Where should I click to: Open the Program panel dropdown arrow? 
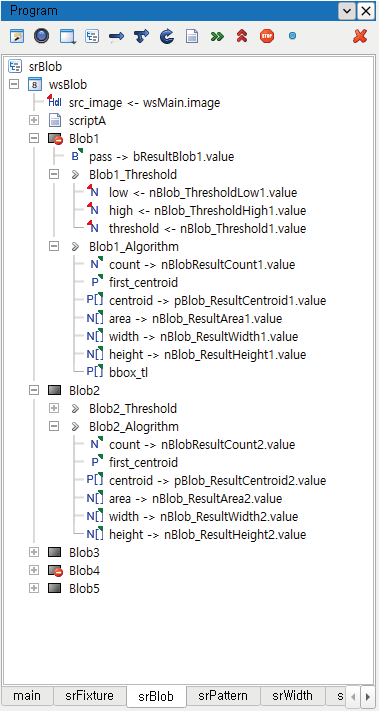tap(347, 11)
